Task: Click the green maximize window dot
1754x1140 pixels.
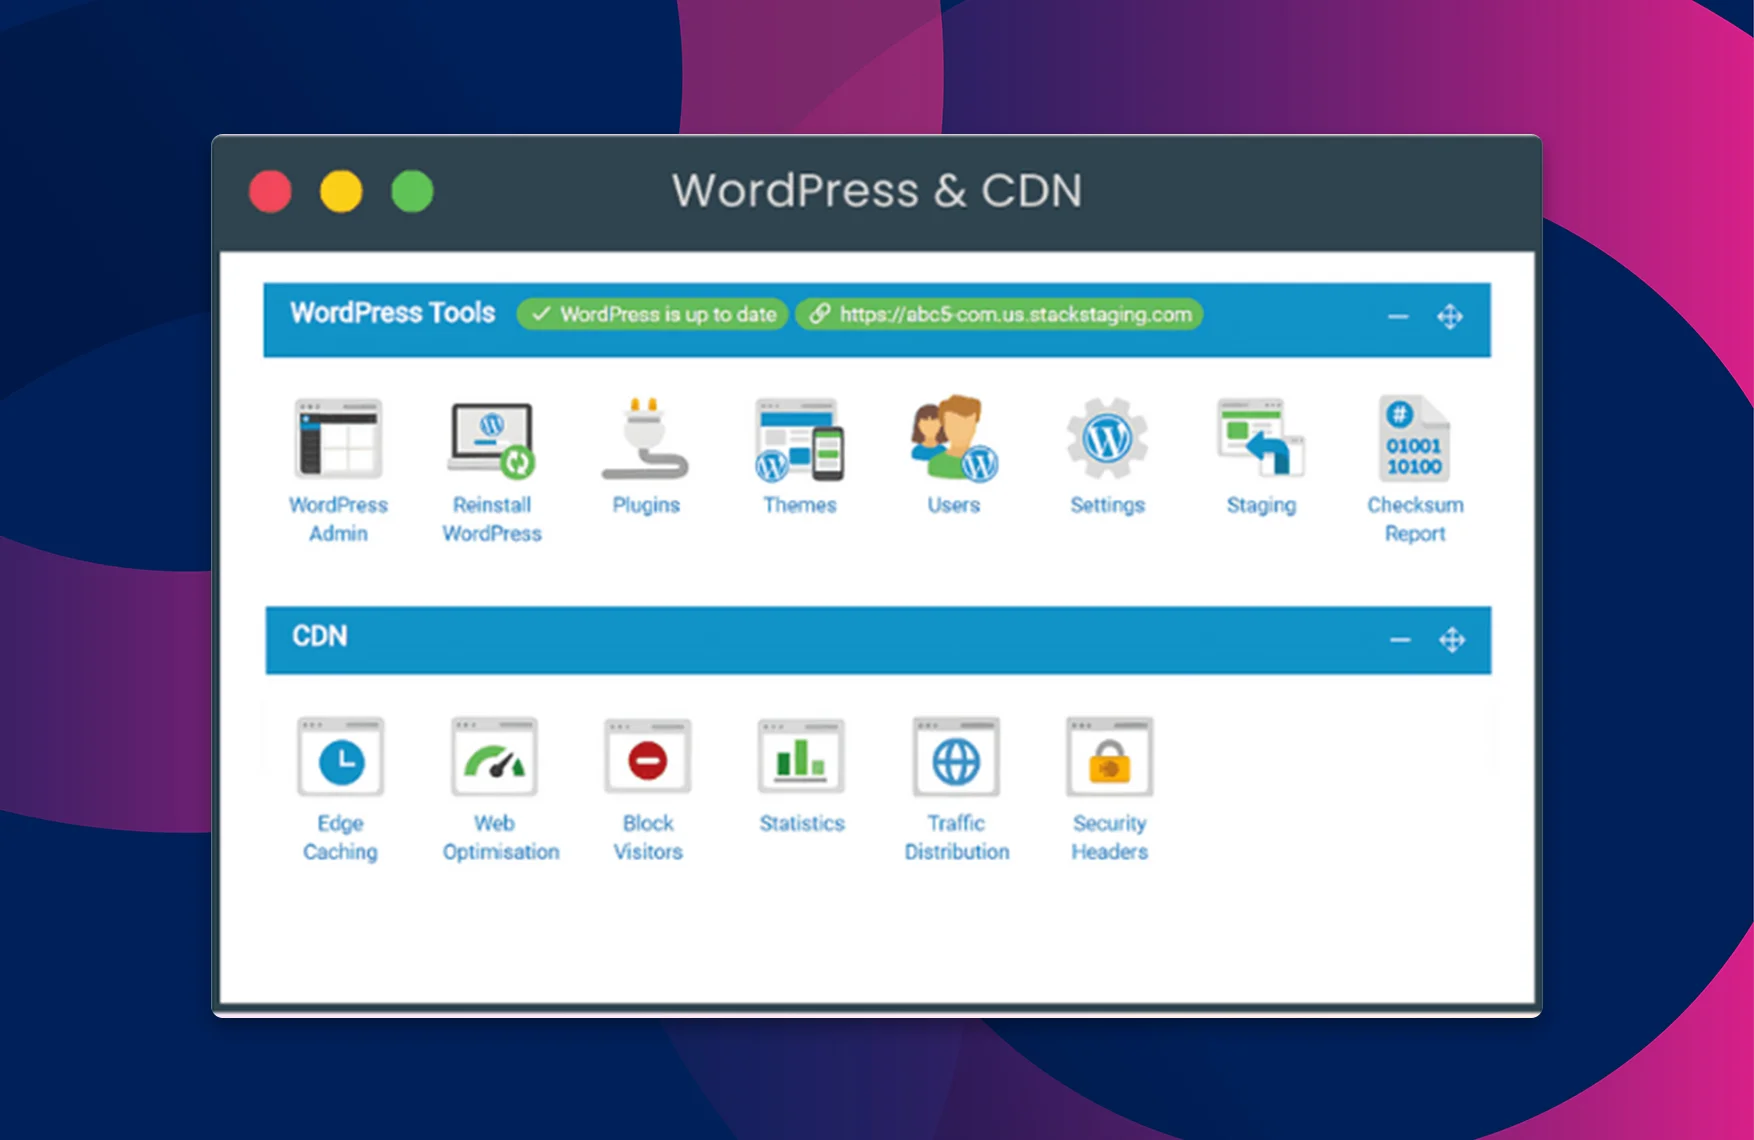Action: [412, 191]
